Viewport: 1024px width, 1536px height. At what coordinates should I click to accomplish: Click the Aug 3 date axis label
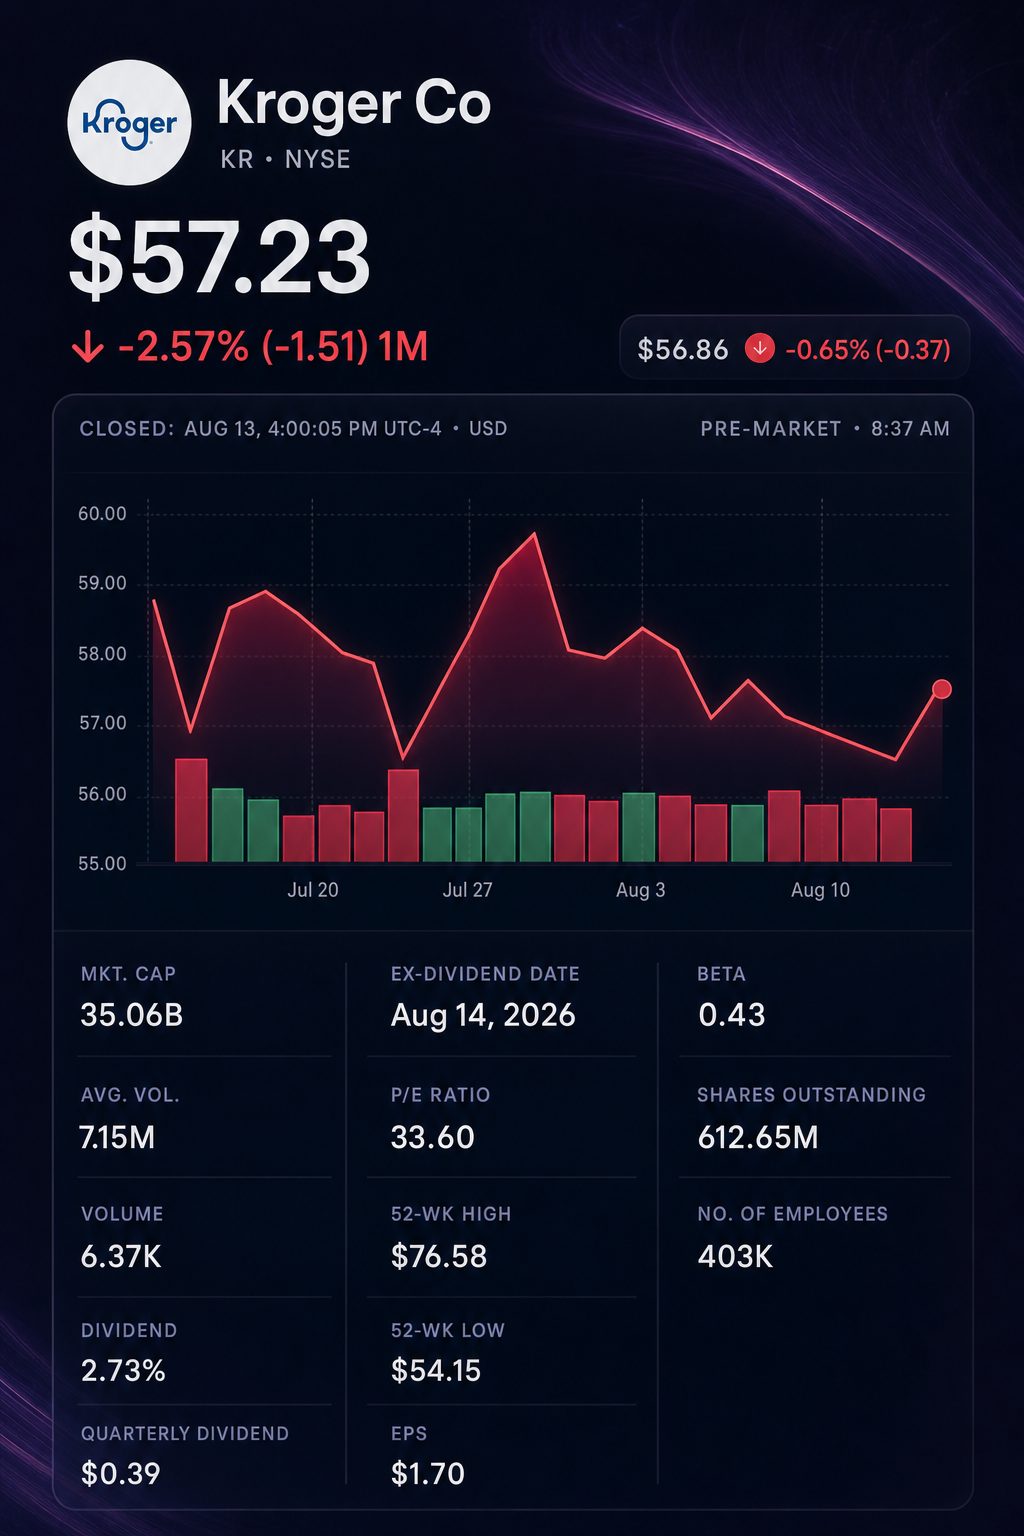(640, 890)
